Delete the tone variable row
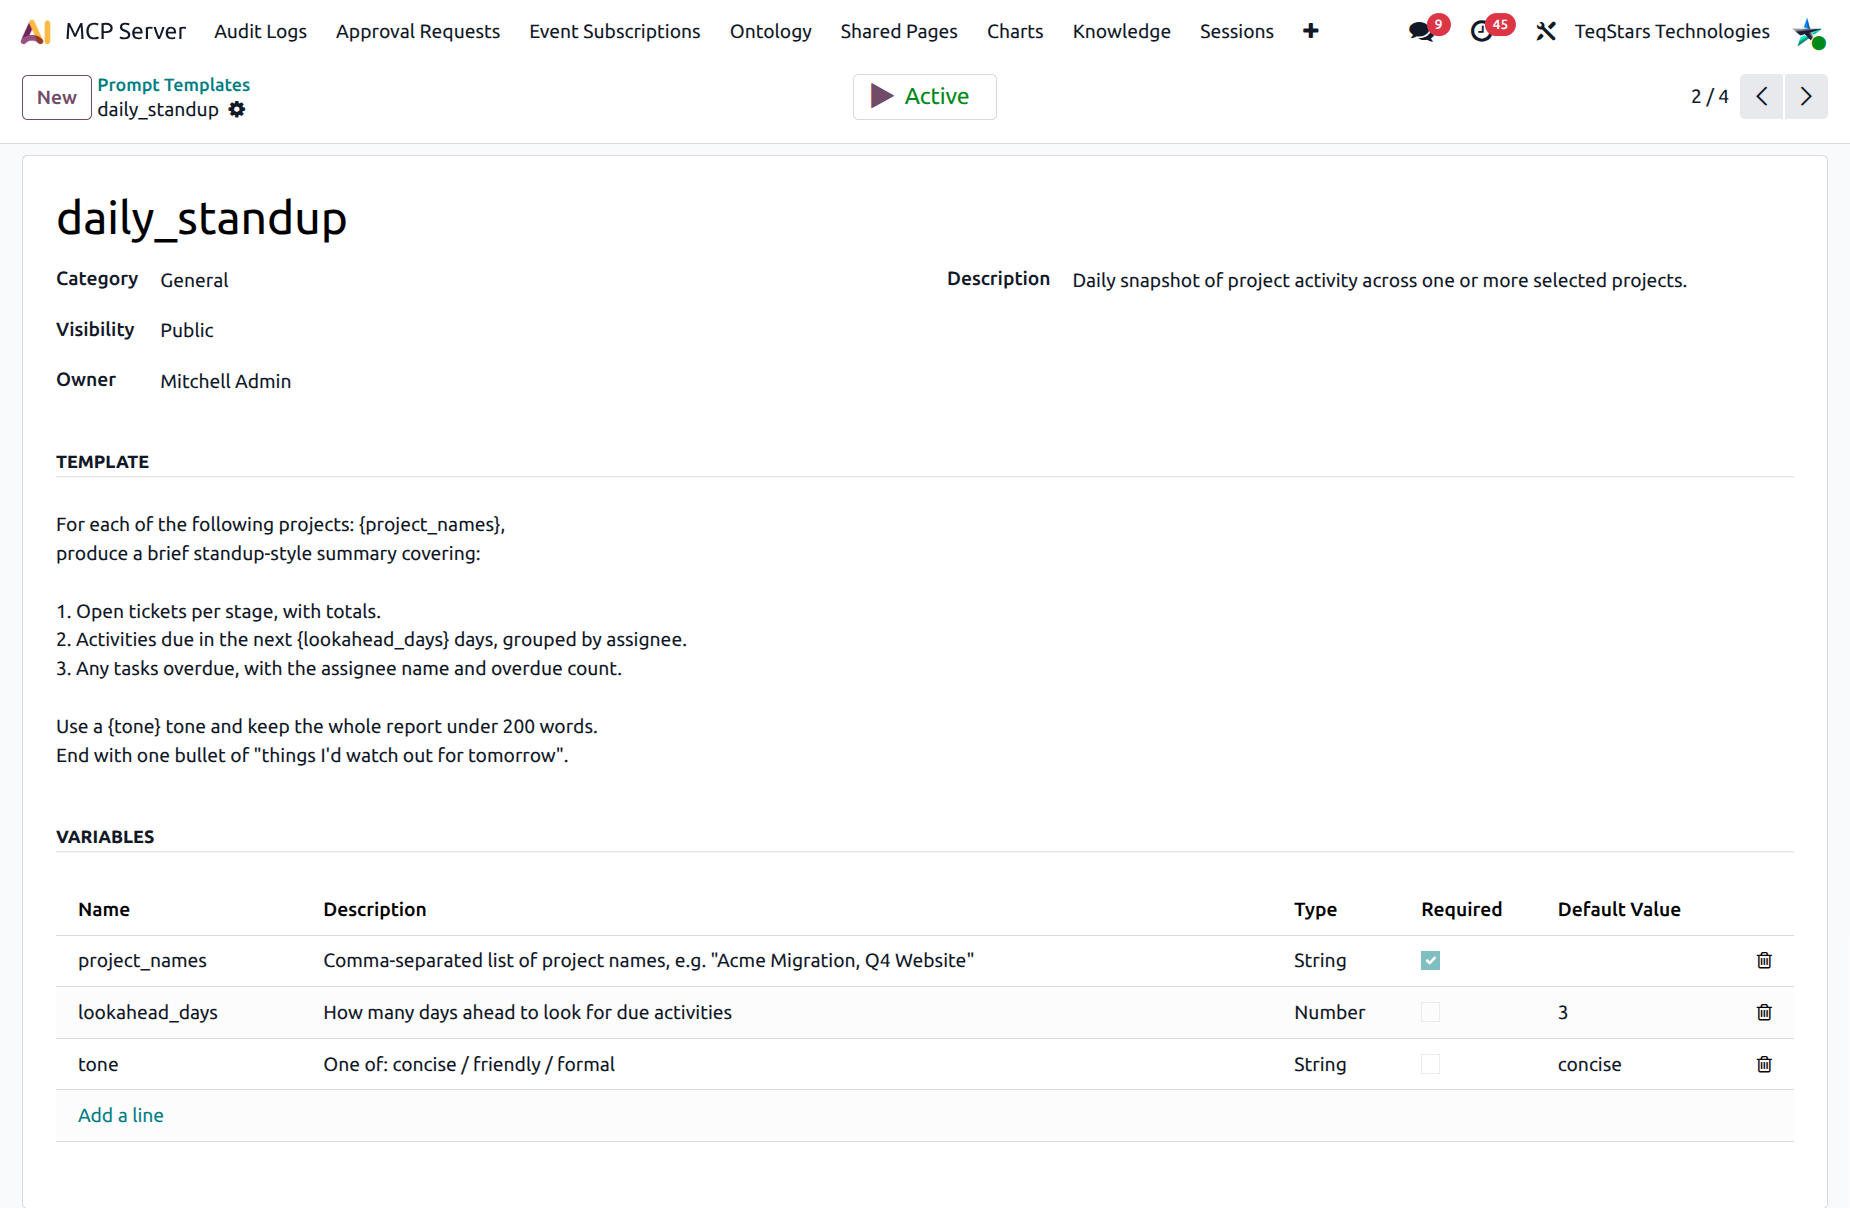The height and width of the screenshot is (1208, 1850). pyautogui.click(x=1764, y=1064)
